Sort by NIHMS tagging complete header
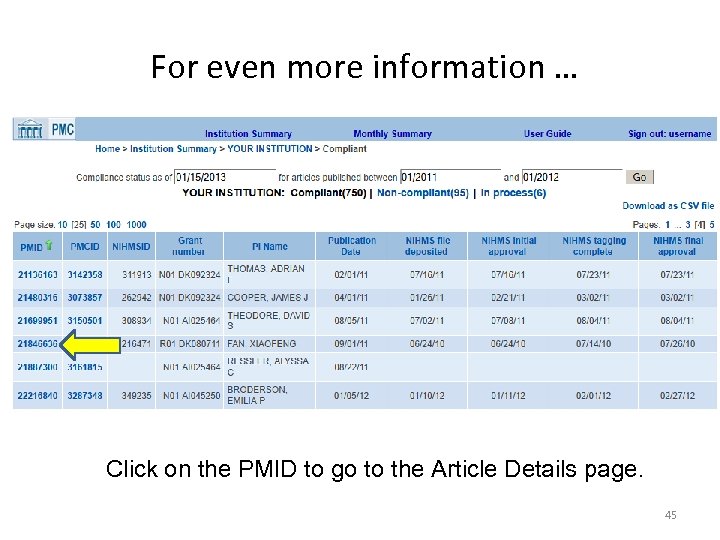The height and width of the screenshot is (540, 720). [594, 246]
